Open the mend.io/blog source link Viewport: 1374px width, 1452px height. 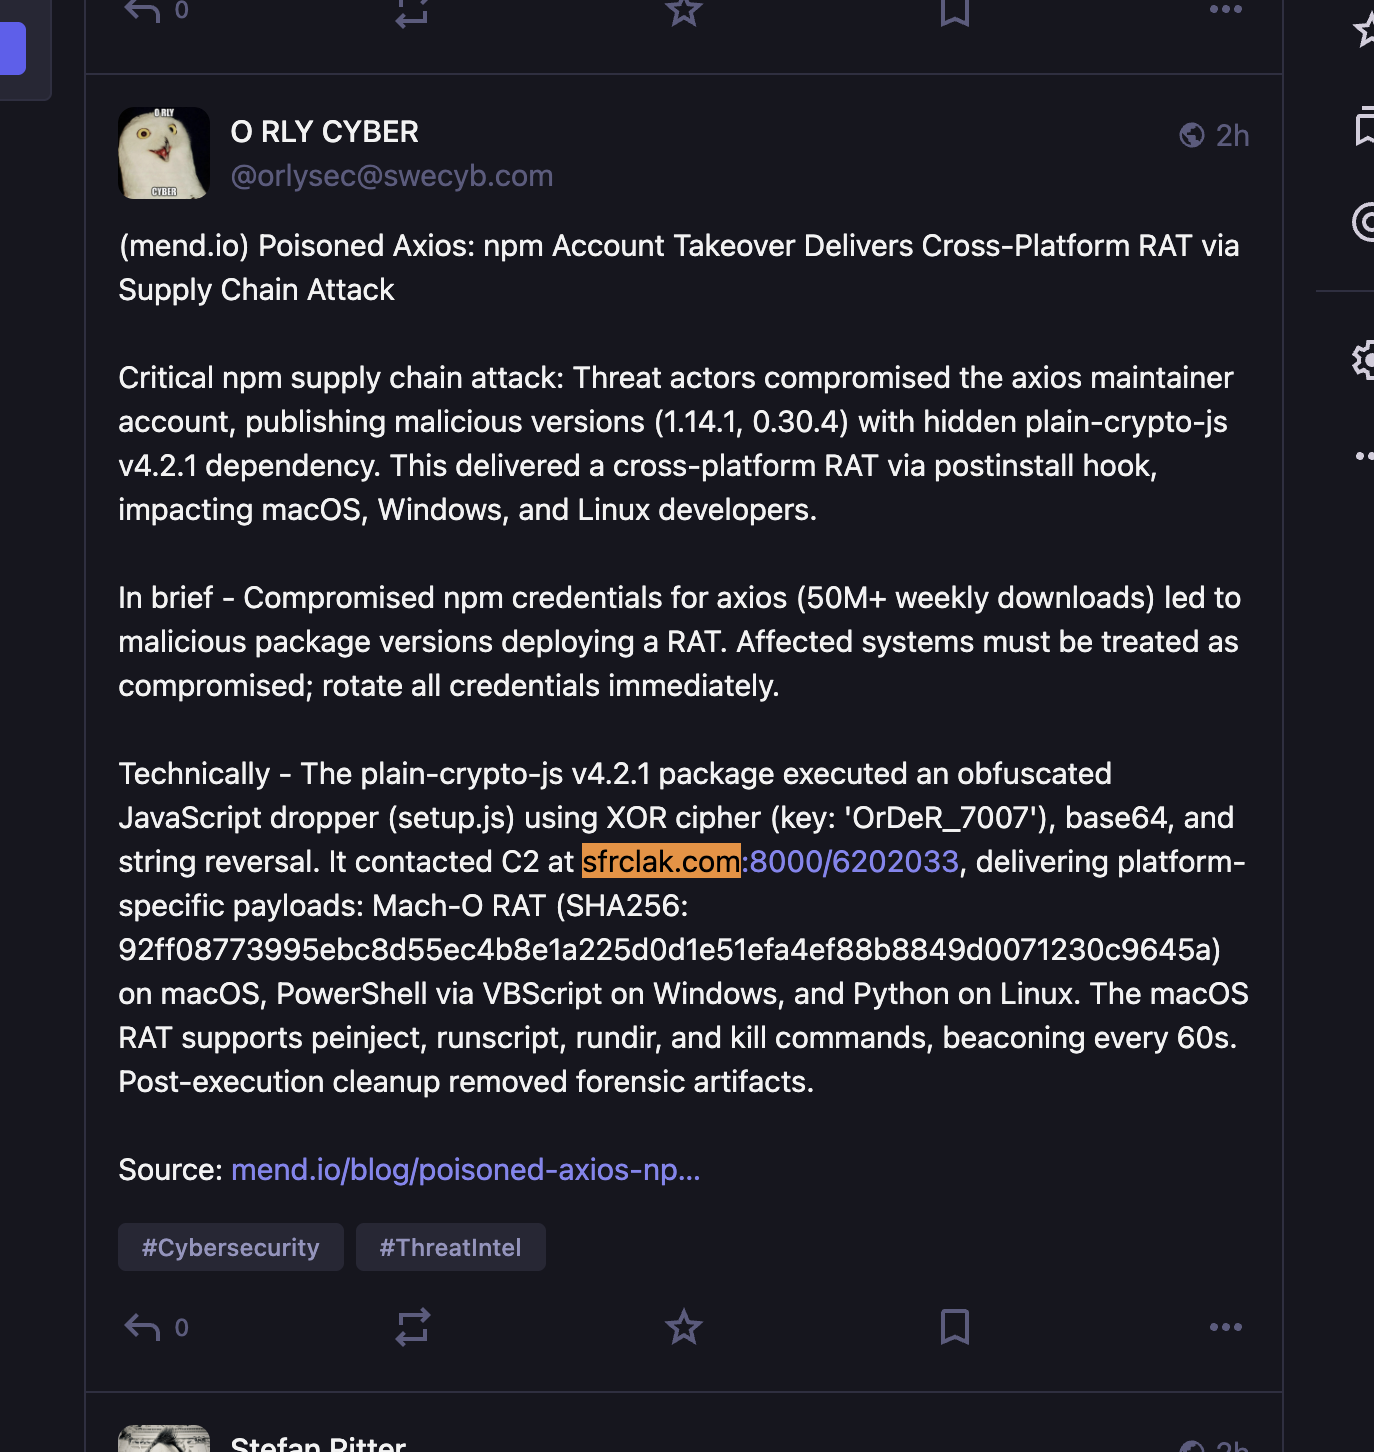(x=465, y=1169)
